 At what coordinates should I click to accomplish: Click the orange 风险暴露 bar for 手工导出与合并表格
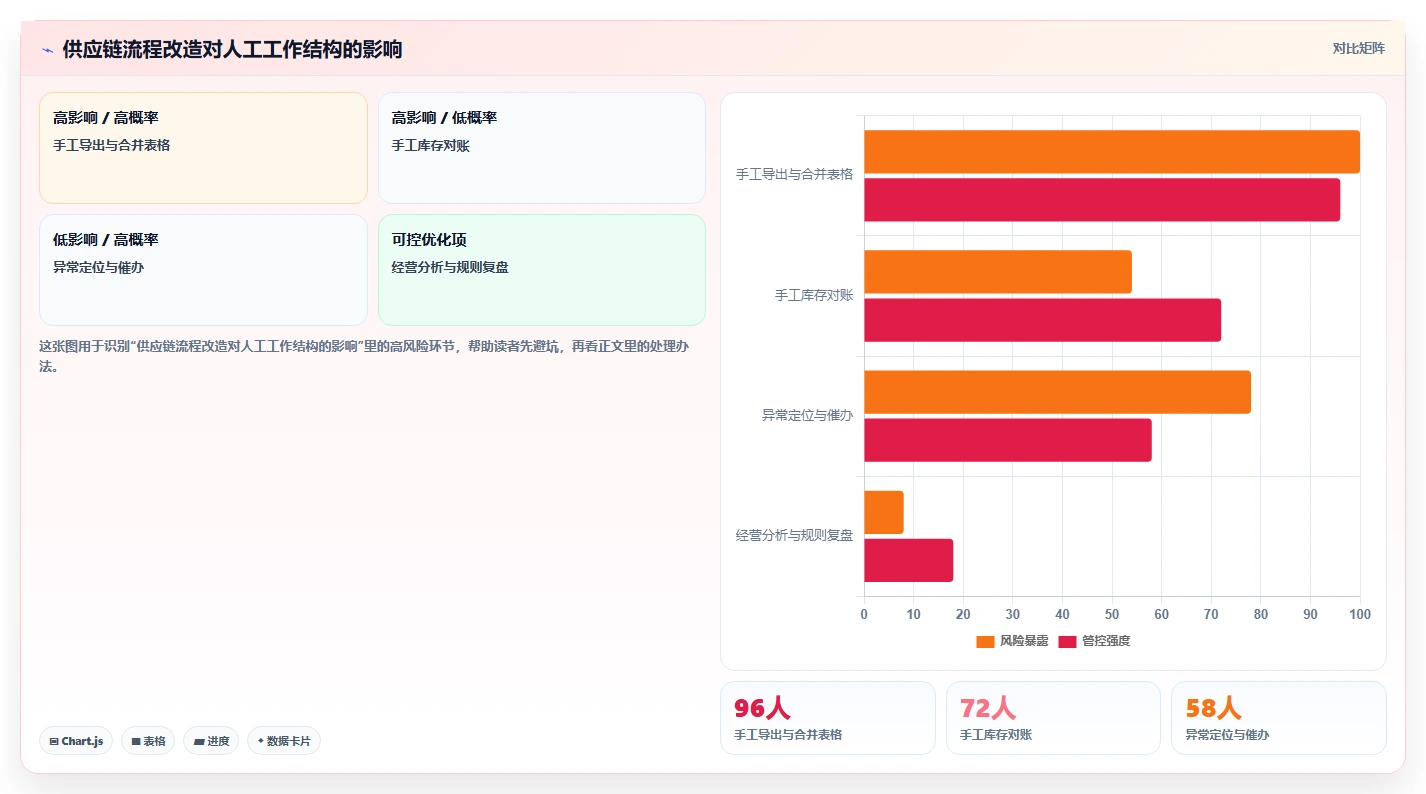click(1112, 152)
